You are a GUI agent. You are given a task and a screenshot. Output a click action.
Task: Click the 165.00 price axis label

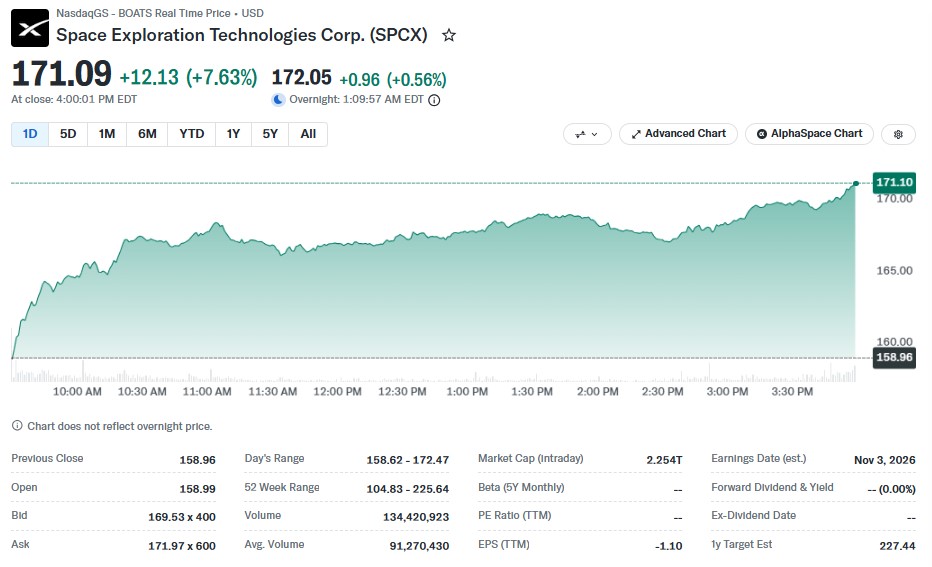point(895,271)
